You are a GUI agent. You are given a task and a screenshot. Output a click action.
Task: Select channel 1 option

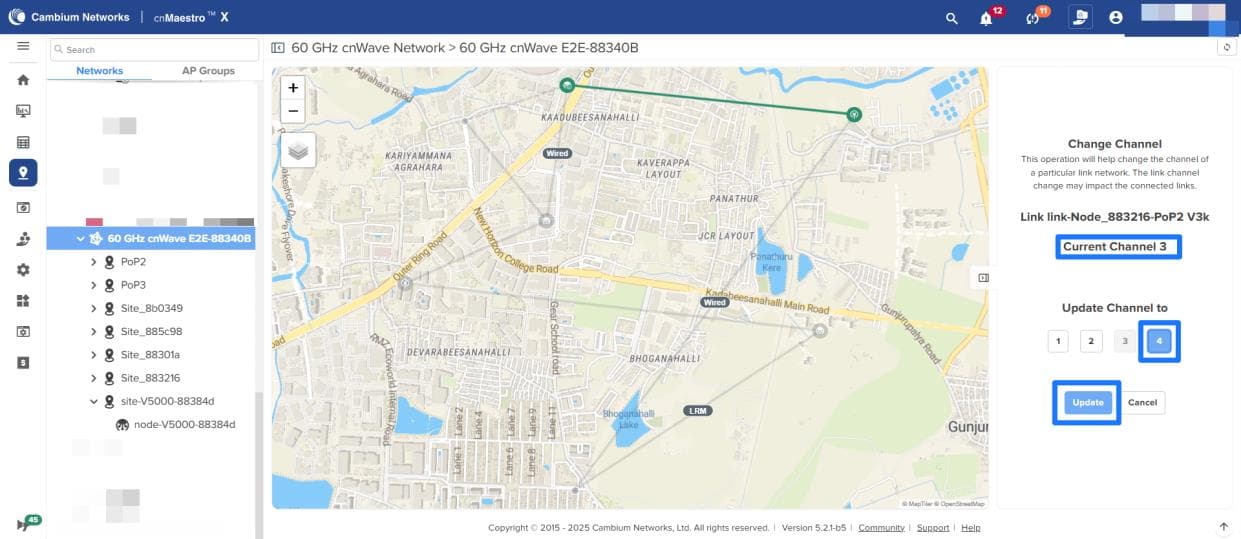tap(1058, 341)
